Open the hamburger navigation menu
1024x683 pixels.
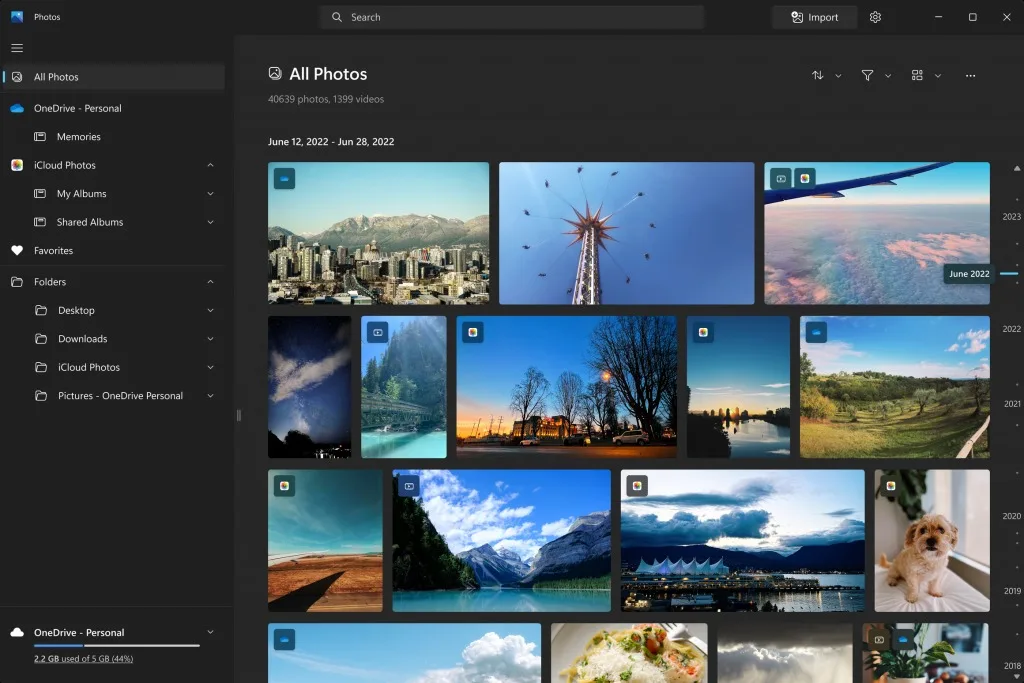click(17, 48)
